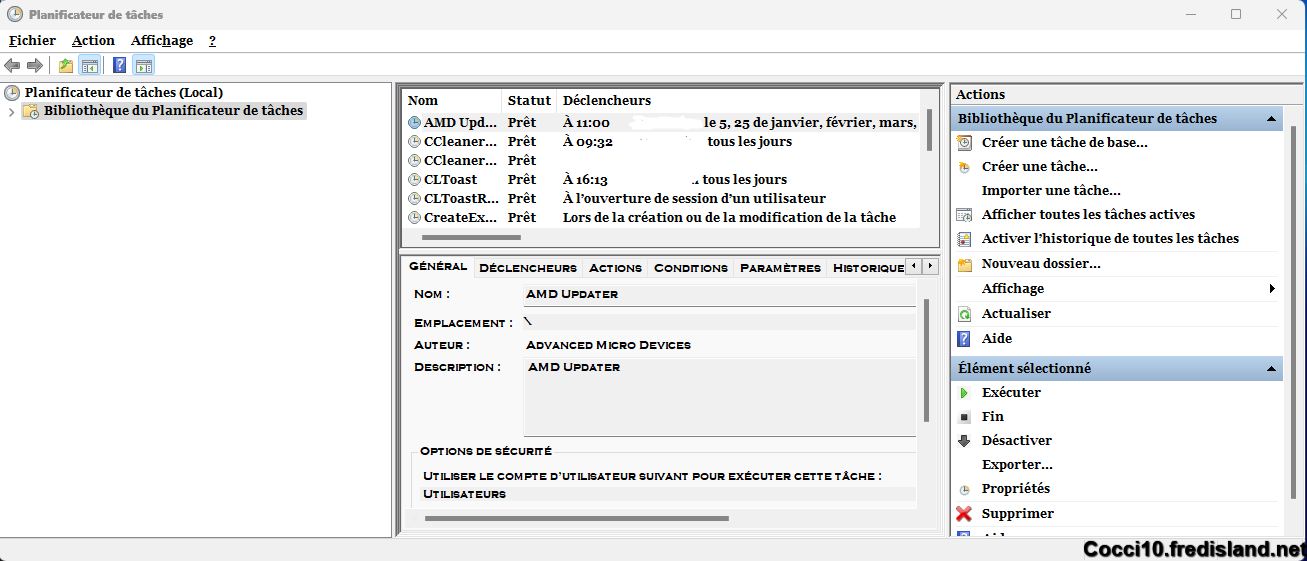This screenshot has width=1307, height=561.
Task: Click the clock icon beside AMD Updater task
Action: pyautogui.click(x=415, y=123)
